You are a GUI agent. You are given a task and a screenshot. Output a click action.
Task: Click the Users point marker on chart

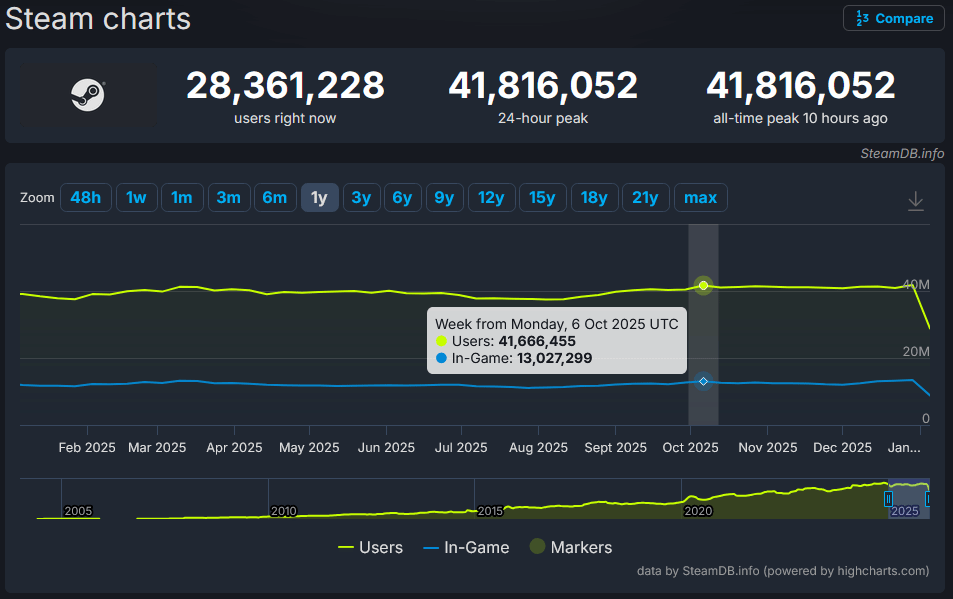pos(703,286)
